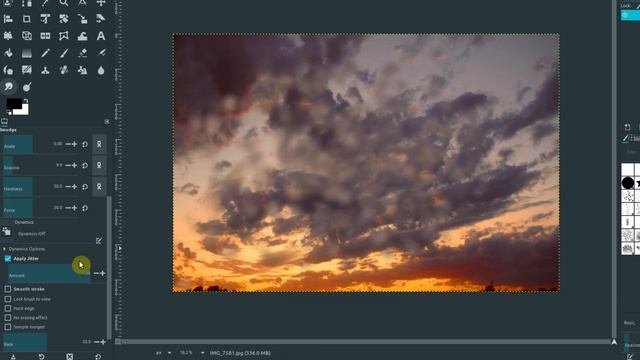Enable the Smooth stroke checkbox
The height and width of the screenshot is (360, 640).
pos(8,289)
